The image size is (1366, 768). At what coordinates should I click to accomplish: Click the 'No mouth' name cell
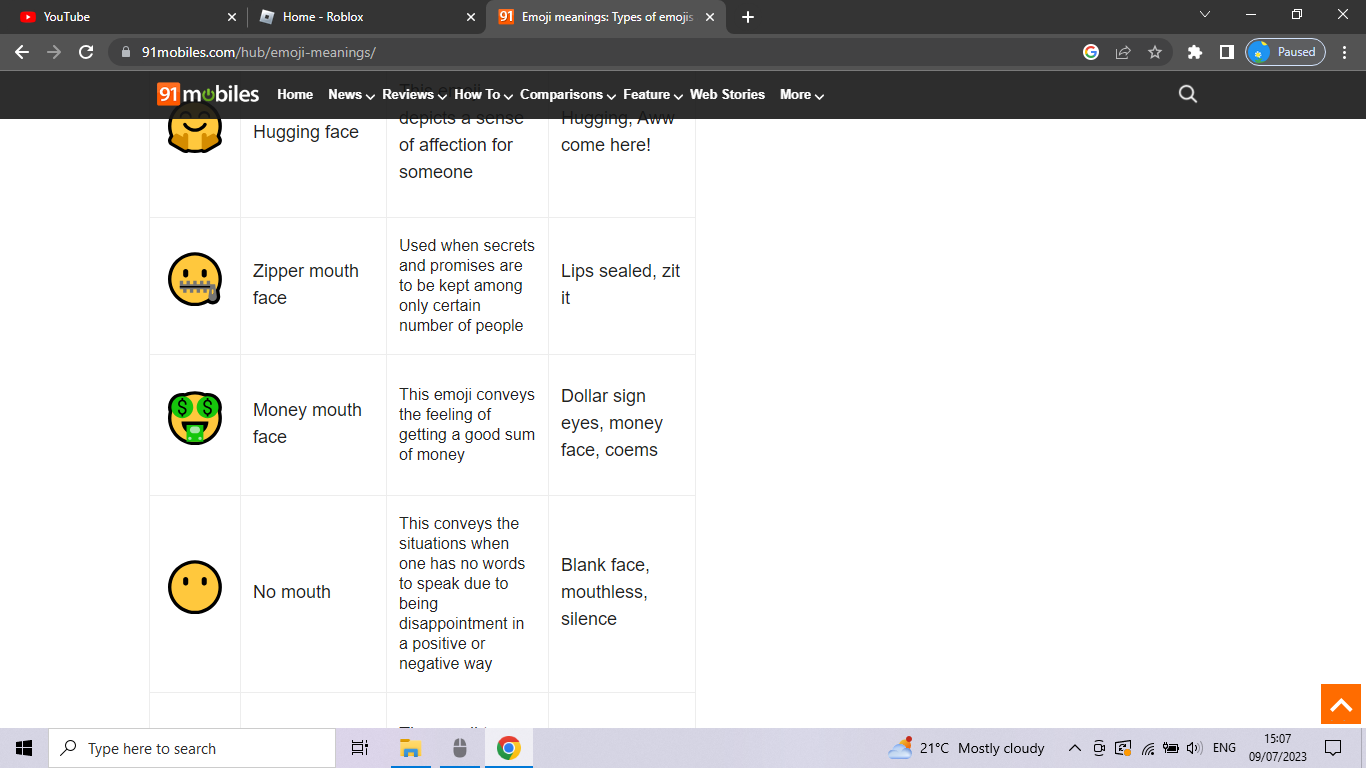(313, 593)
